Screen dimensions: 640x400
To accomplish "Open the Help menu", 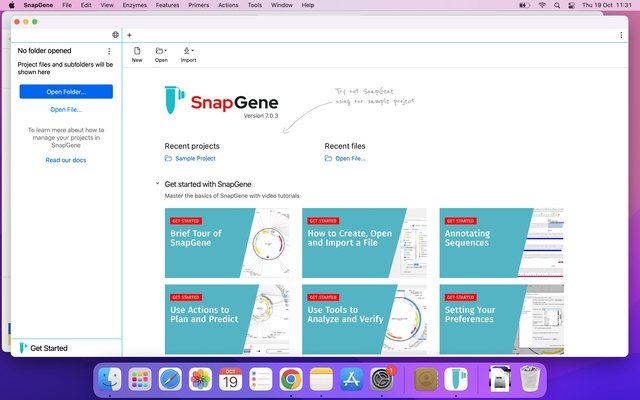I will coord(308,5).
